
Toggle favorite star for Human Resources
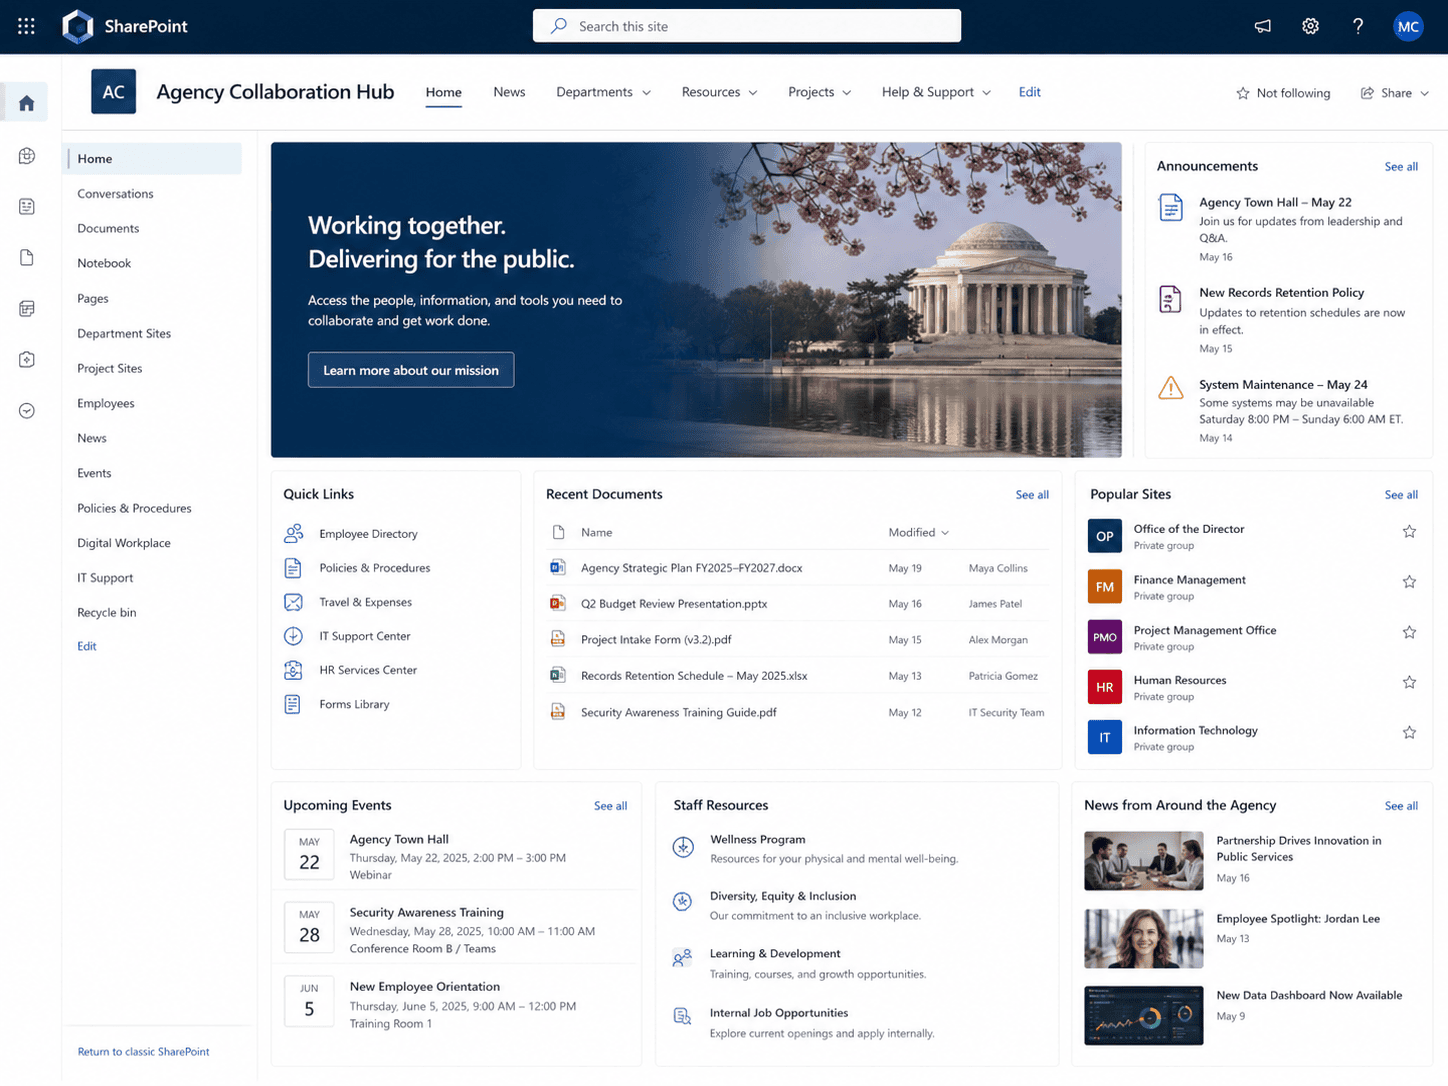point(1409,682)
